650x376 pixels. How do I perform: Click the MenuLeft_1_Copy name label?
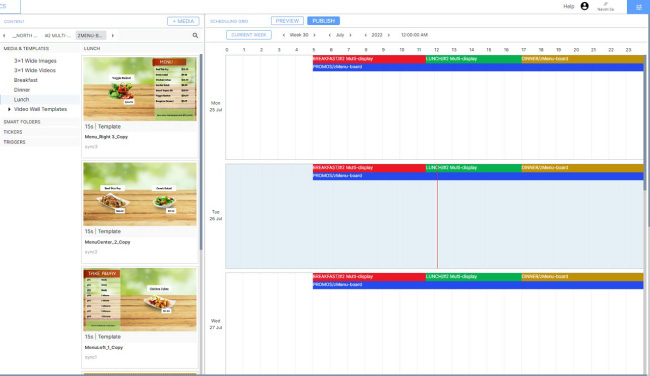(104, 347)
